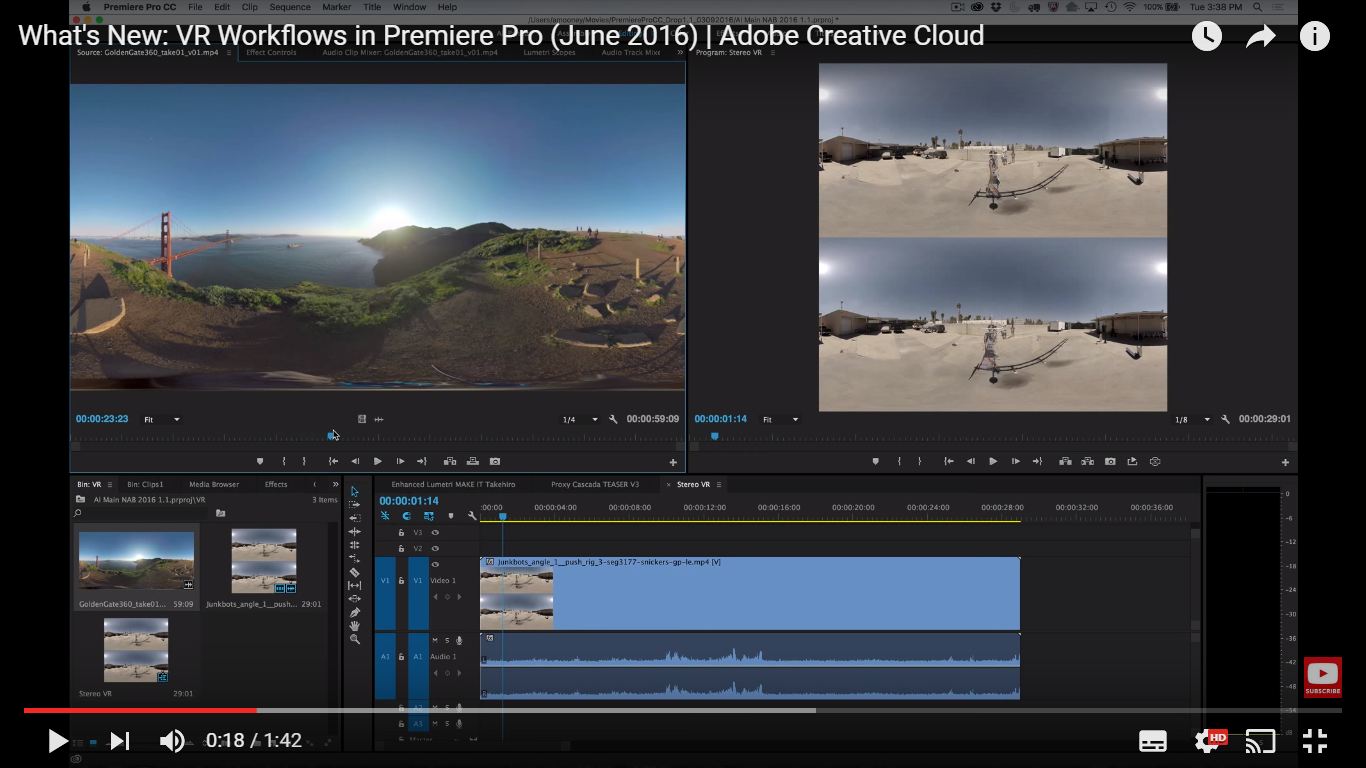1366x768 pixels.
Task: Switch to Proxy Cascada TEASER V3 sequence tab
Action: pos(595,484)
